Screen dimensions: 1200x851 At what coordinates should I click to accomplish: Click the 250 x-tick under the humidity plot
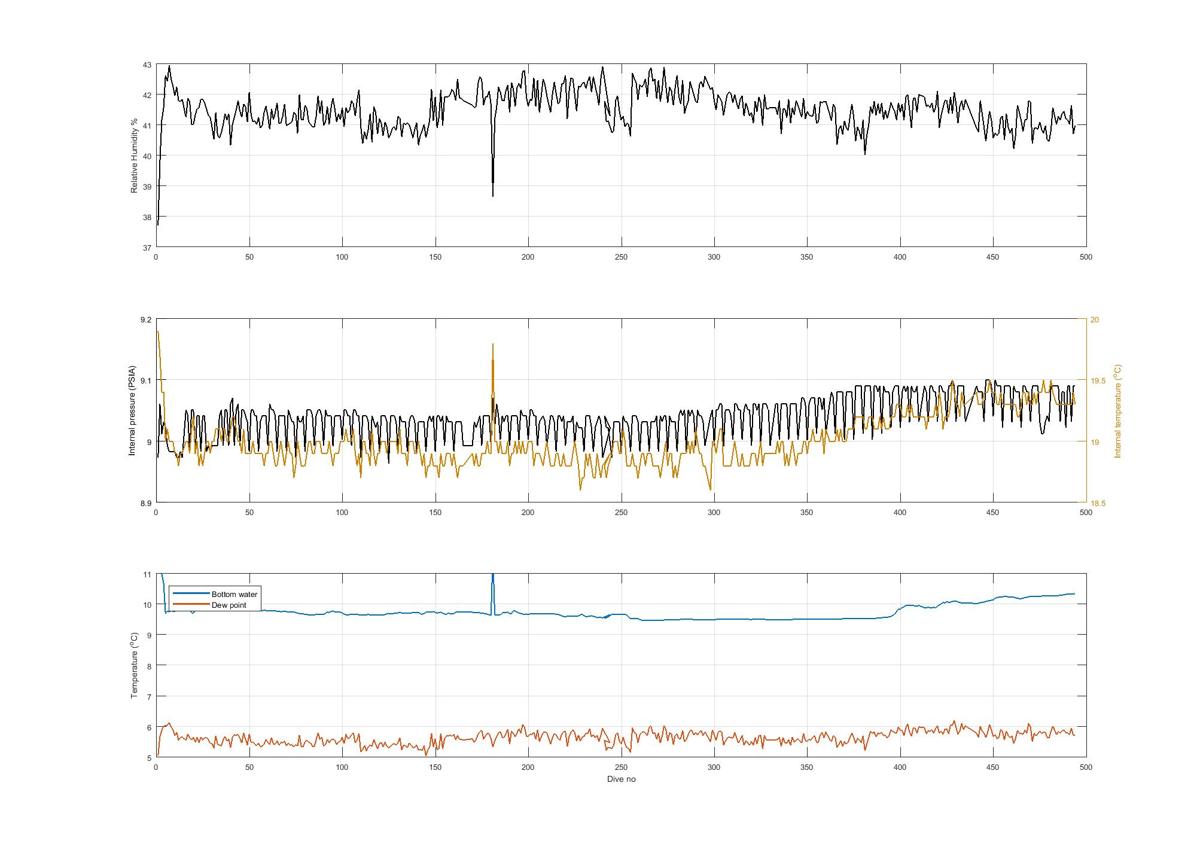[621, 257]
